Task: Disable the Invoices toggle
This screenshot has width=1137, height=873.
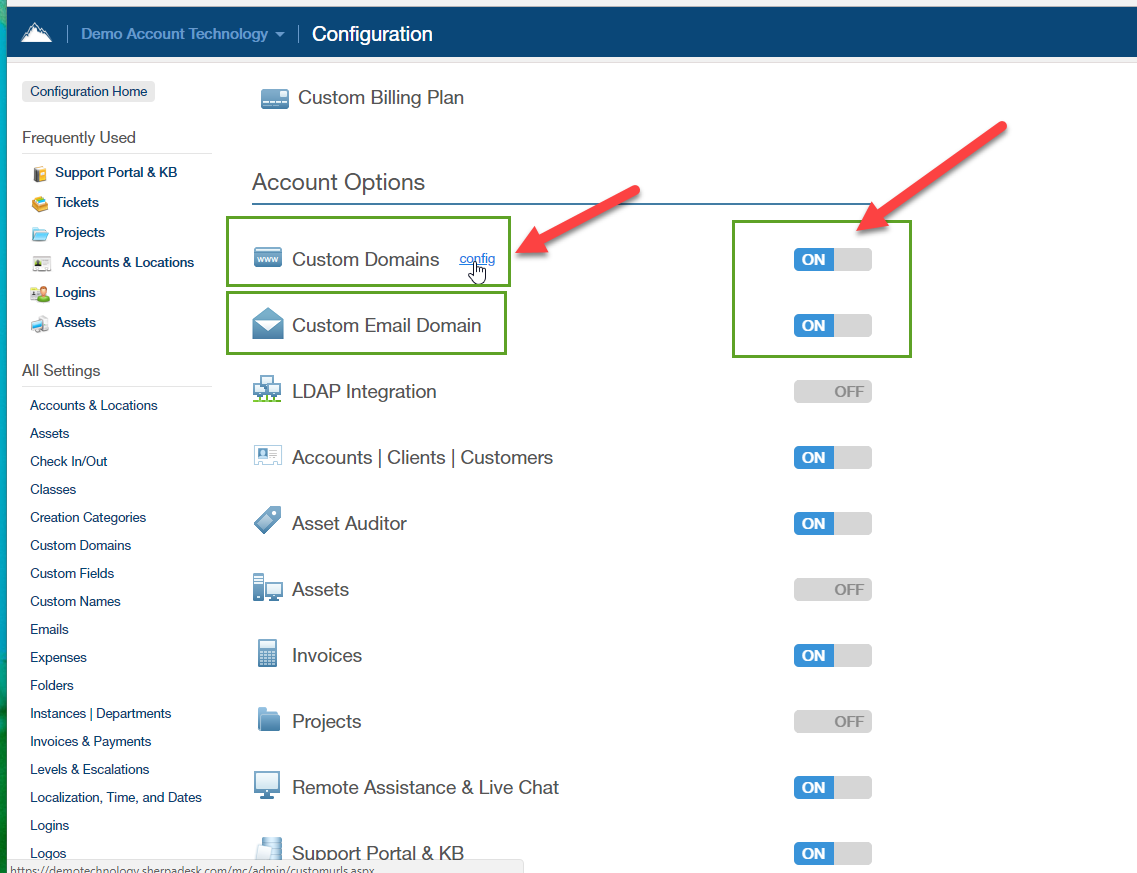Action: click(x=832, y=656)
